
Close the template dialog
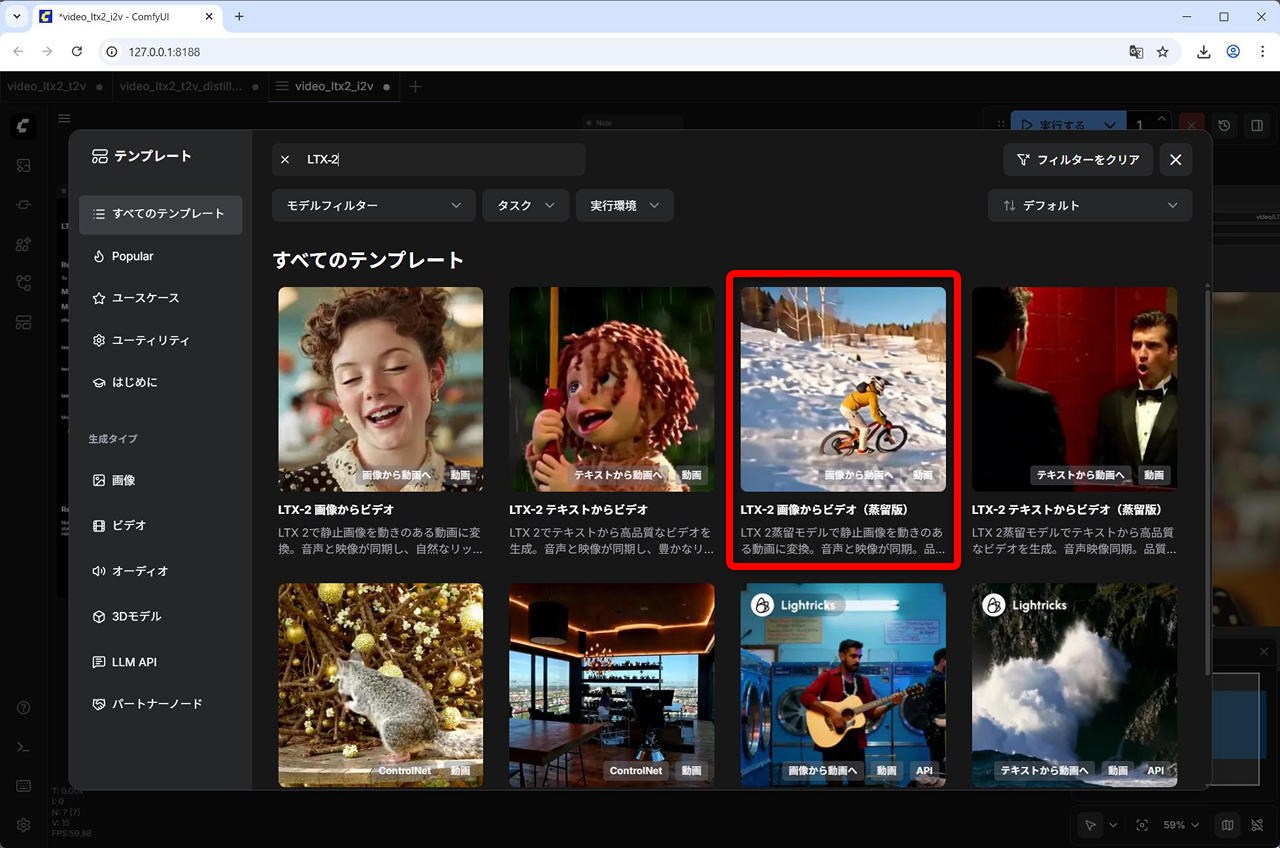click(1175, 160)
